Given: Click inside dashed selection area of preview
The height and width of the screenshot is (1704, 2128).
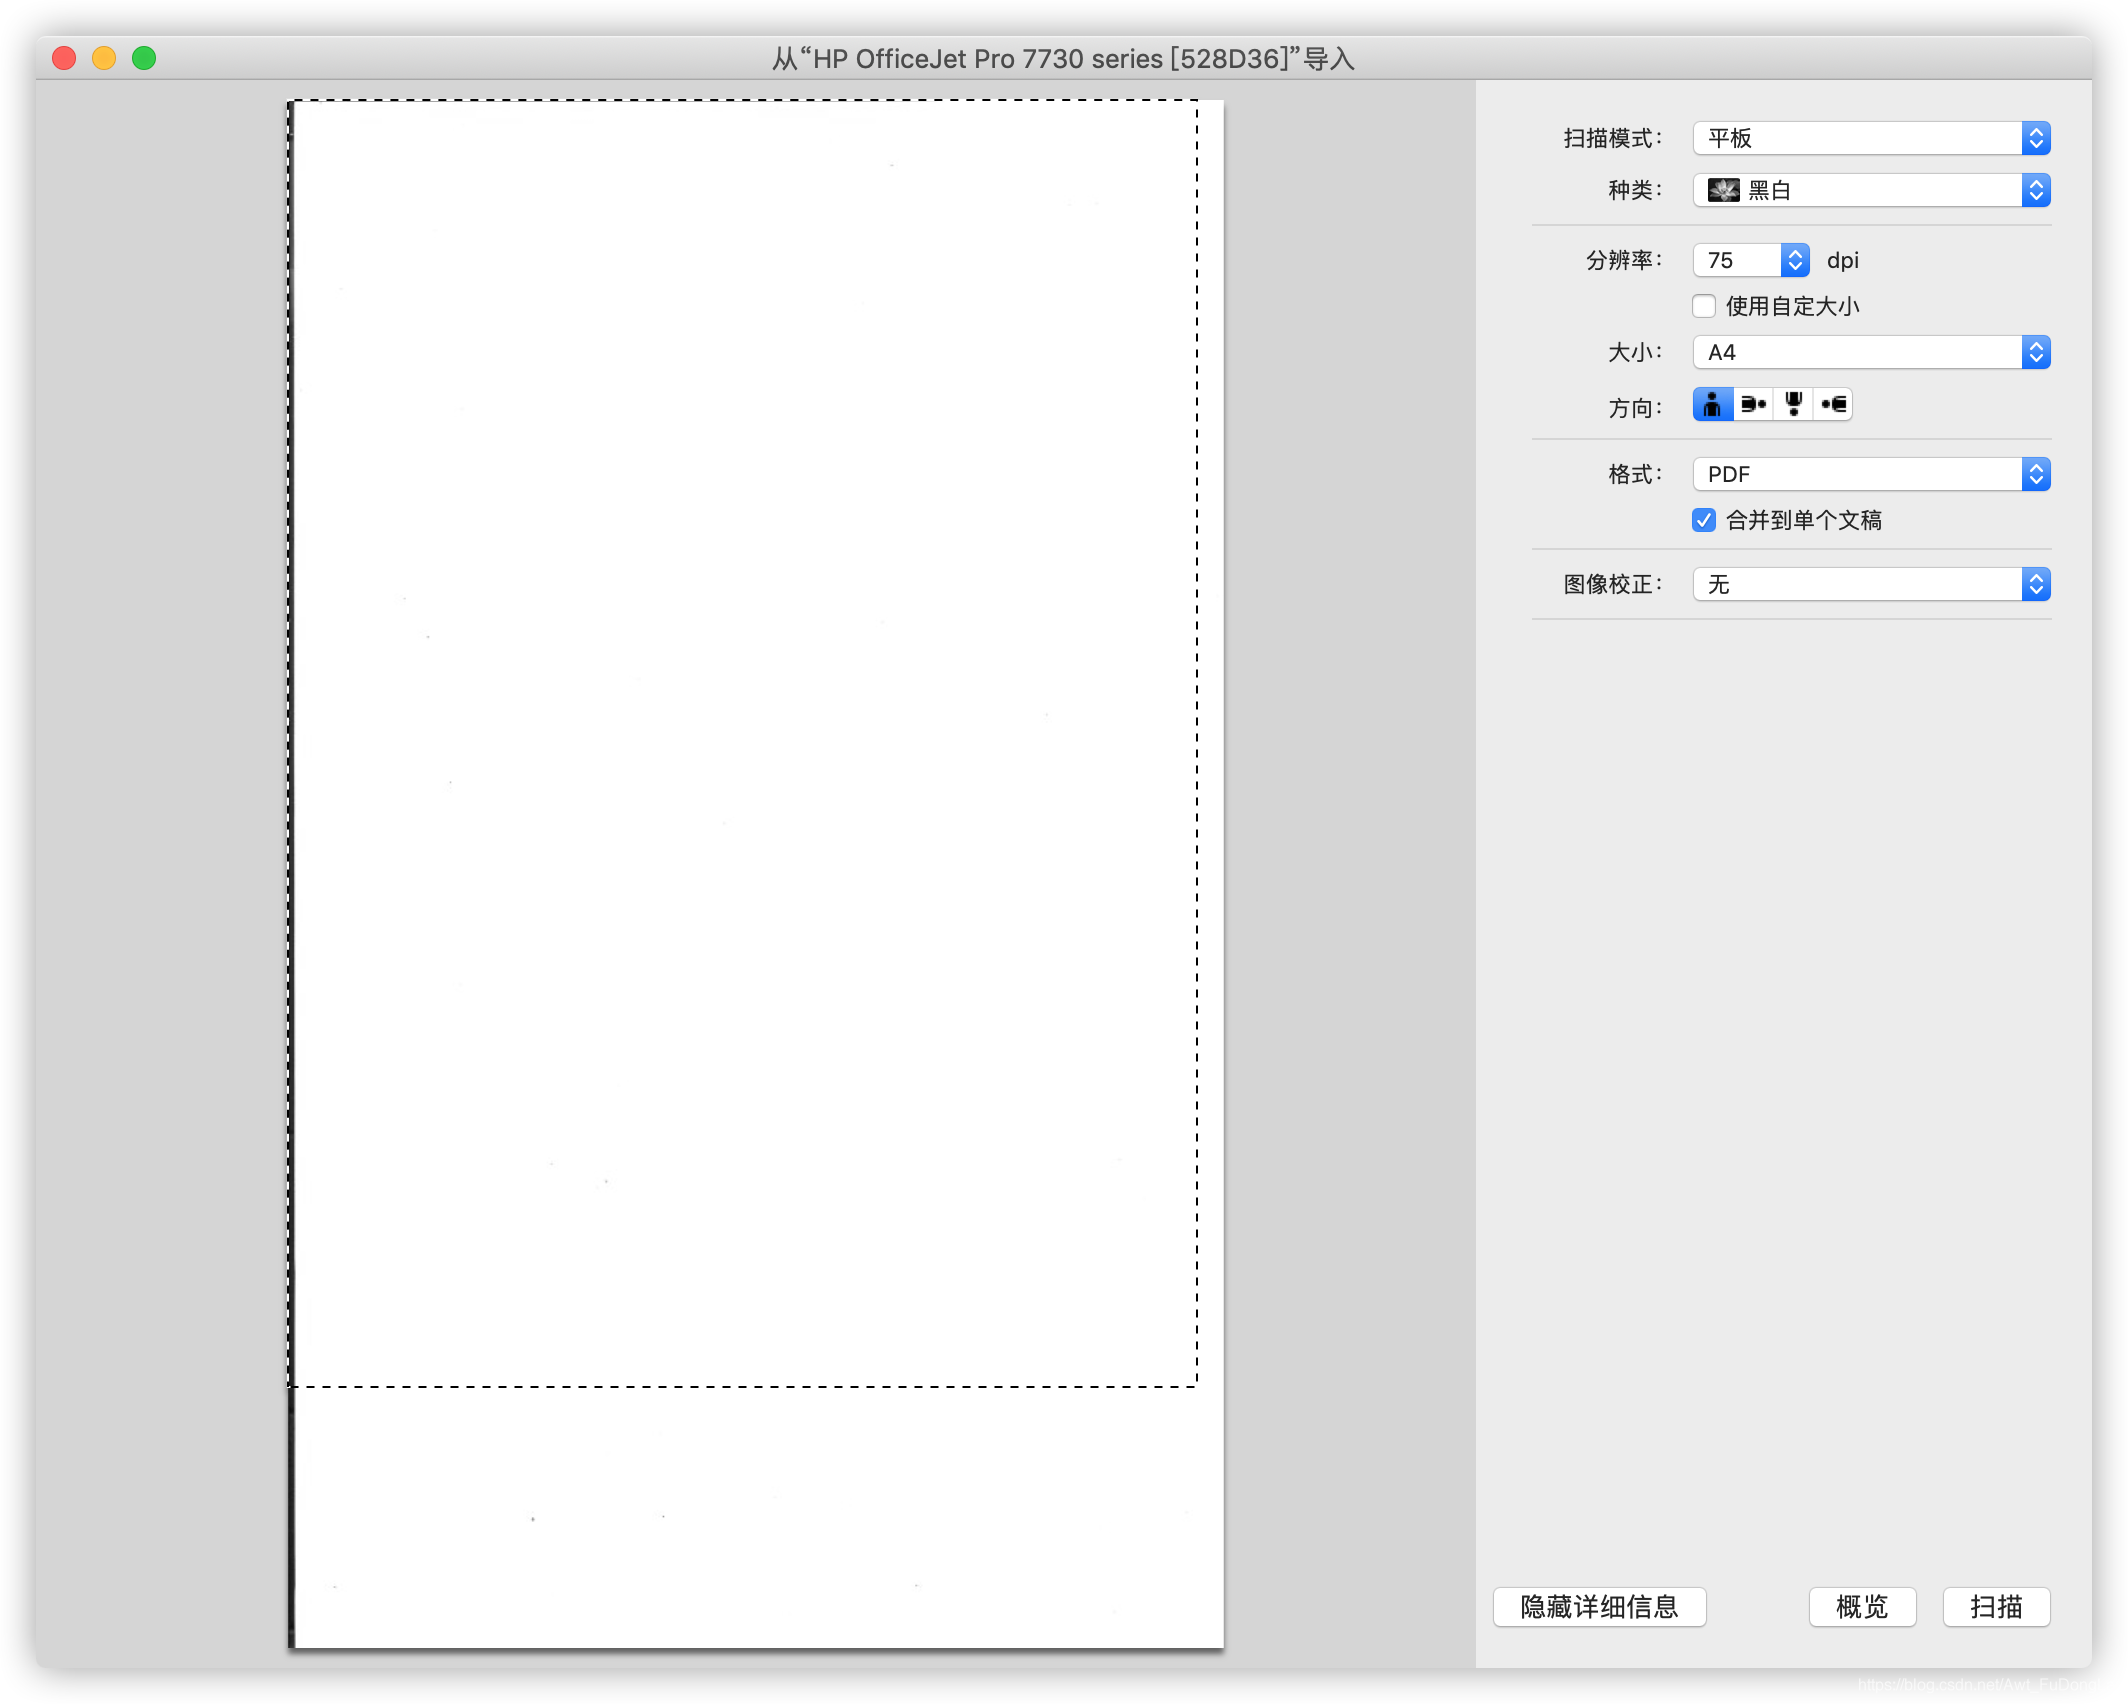Looking at the screenshot, I should tap(742, 742).
